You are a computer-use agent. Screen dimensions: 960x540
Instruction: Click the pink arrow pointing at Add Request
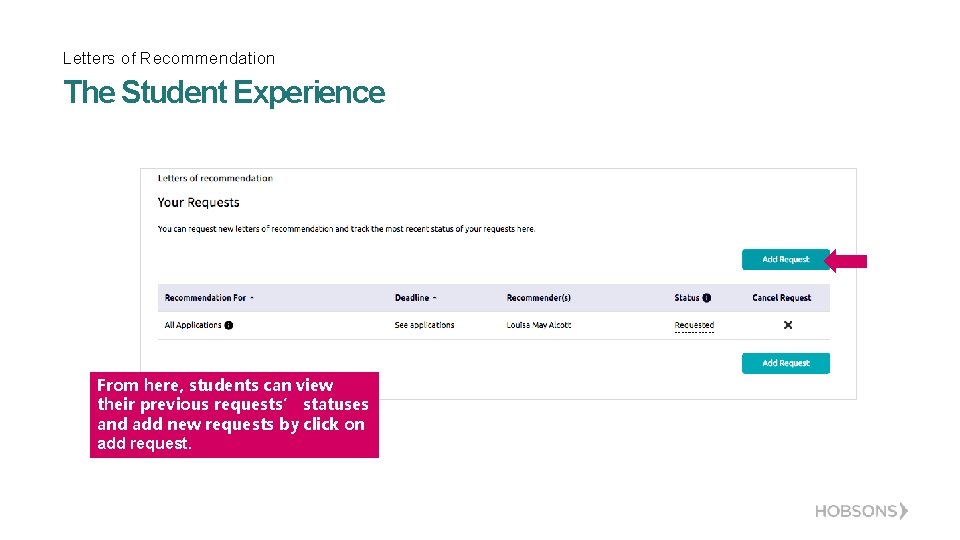pos(846,261)
